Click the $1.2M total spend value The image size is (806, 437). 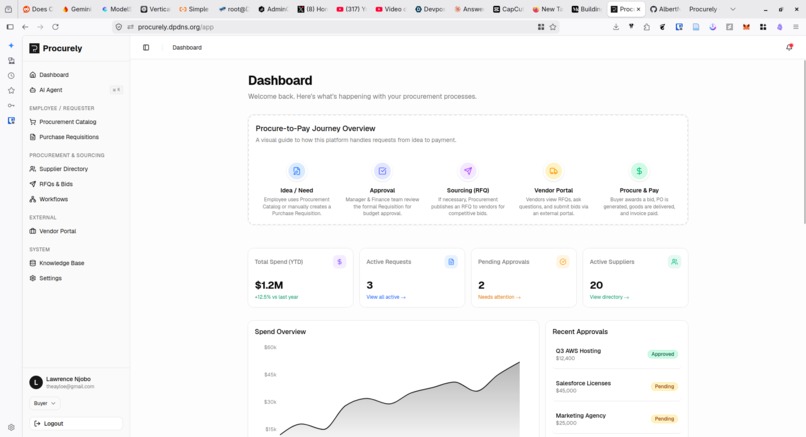click(x=269, y=285)
